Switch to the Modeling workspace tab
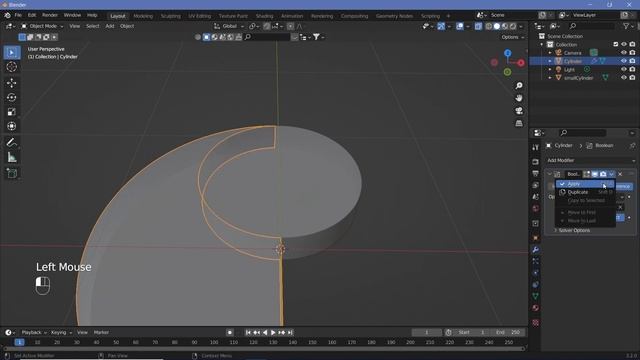 tap(143, 16)
